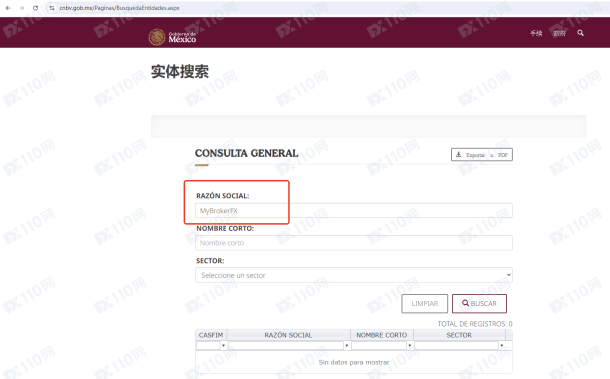Focus the Sector filter text box

pyautogui.click(x=457, y=346)
